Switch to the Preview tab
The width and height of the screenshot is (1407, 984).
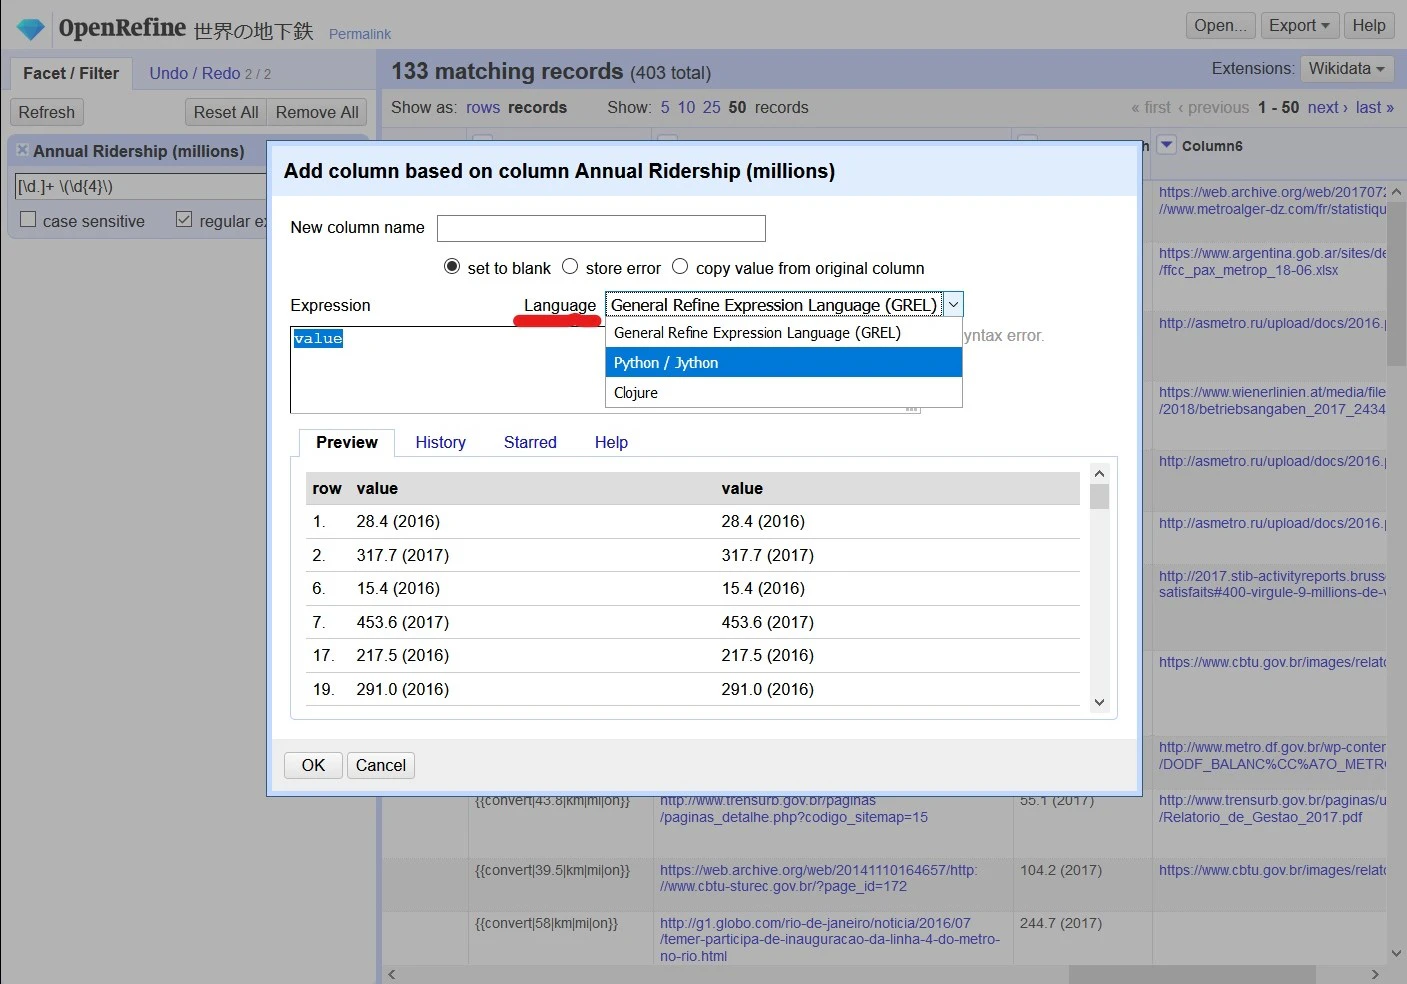tap(347, 442)
